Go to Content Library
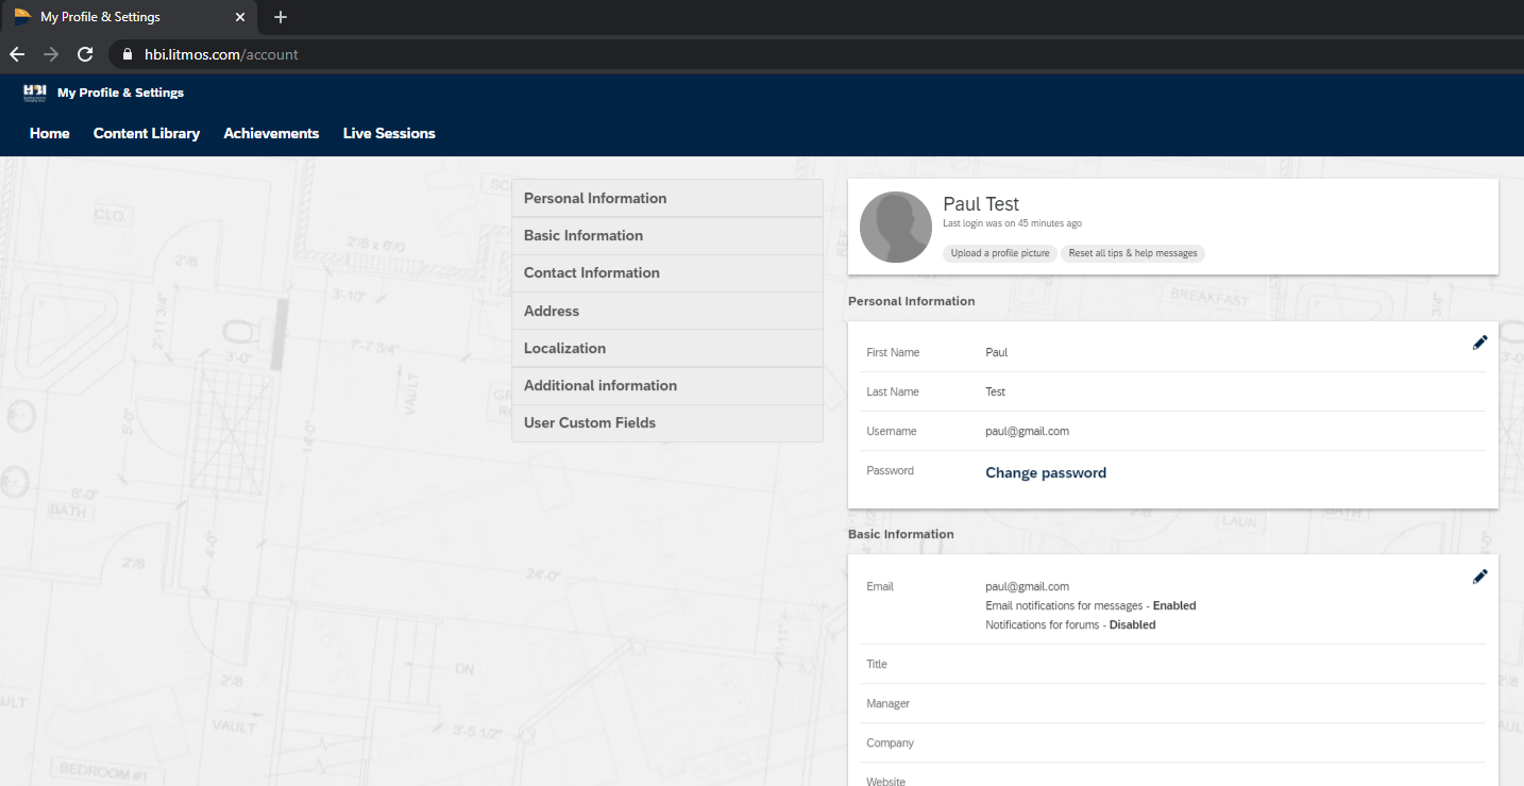This screenshot has width=1524, height=786. tap(146, 133)
